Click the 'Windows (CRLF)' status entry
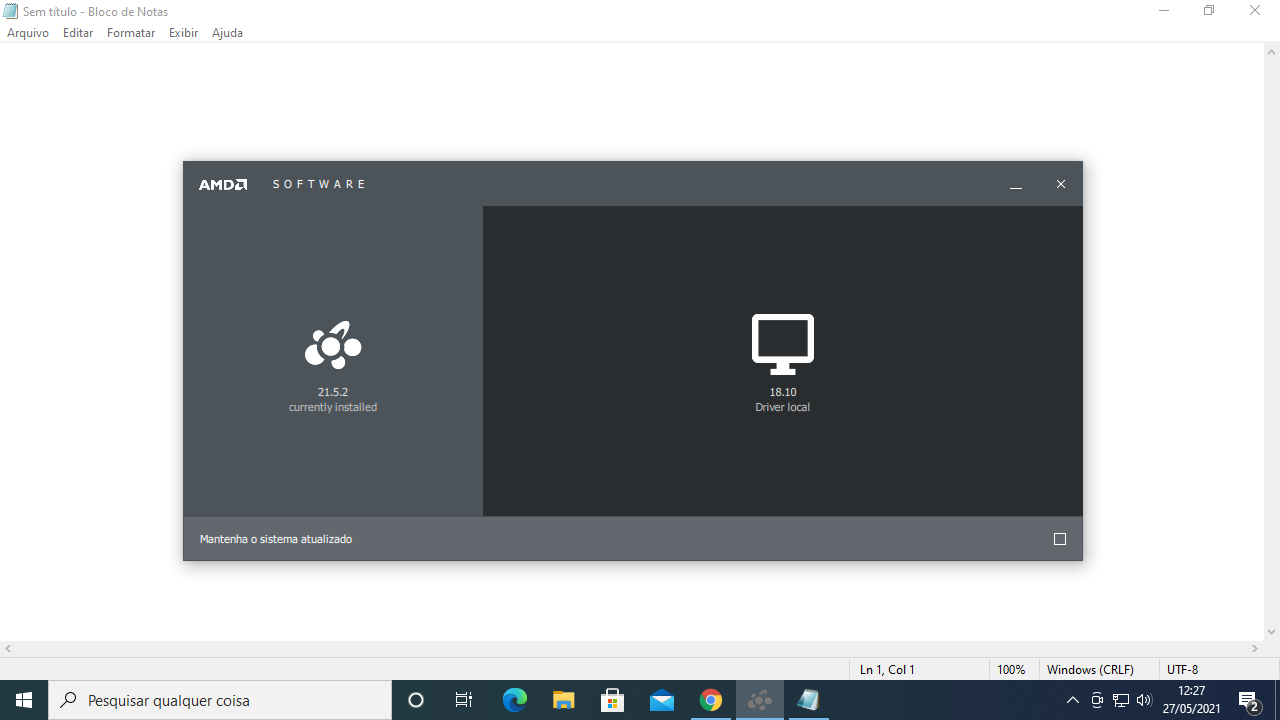Screen dimensions: 1280x720 (1090, 670)
